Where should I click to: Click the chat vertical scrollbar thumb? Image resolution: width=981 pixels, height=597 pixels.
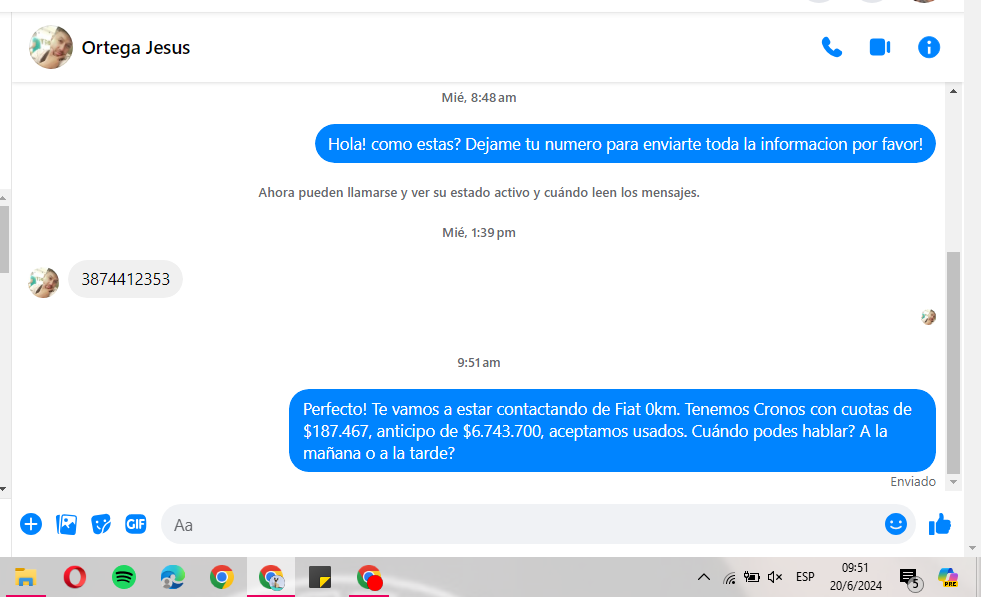coord(953,363)
